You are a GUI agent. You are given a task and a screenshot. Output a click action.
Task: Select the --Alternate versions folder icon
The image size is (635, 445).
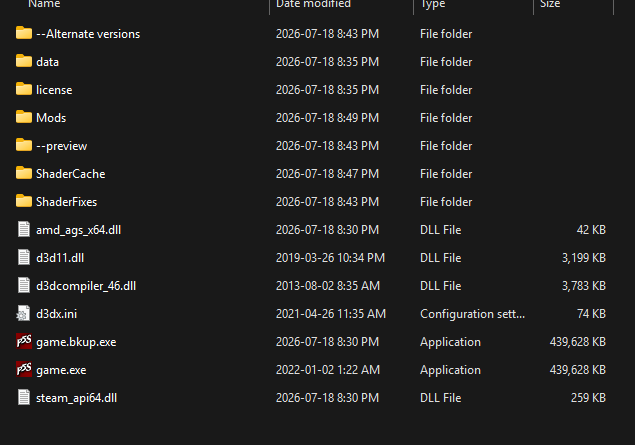(24, 33)
